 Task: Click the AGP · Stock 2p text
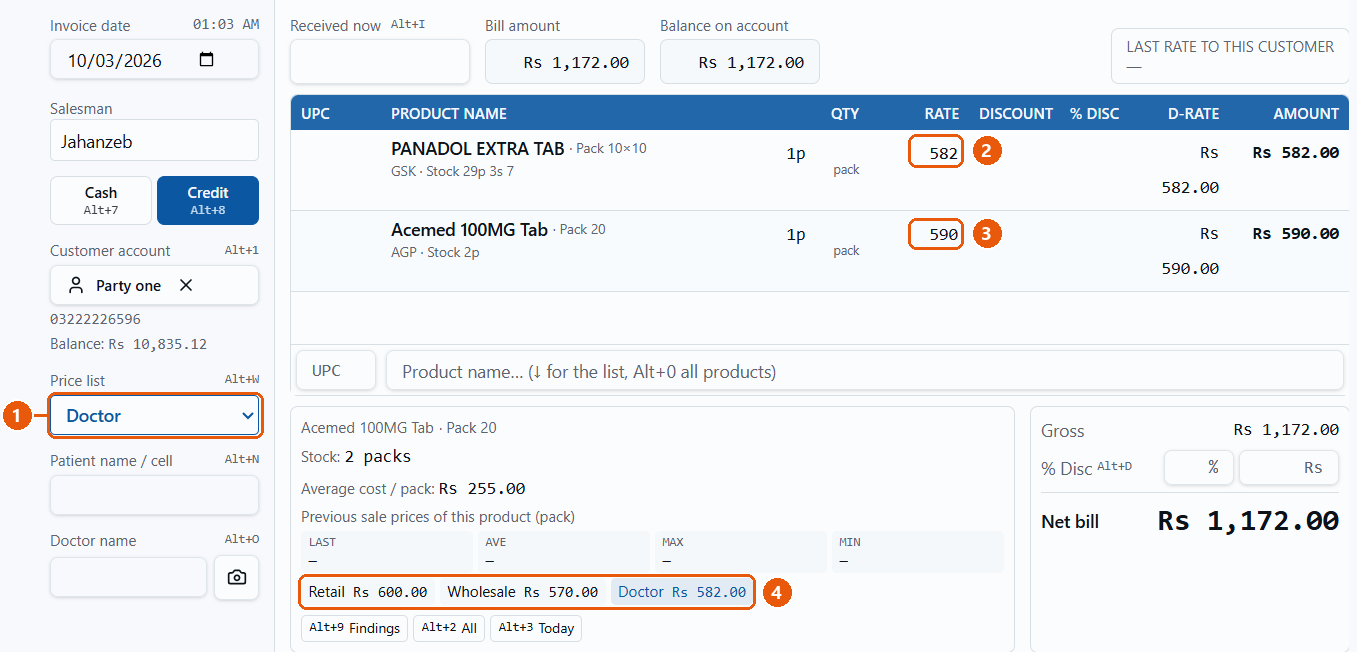click(x=435, y=252)
